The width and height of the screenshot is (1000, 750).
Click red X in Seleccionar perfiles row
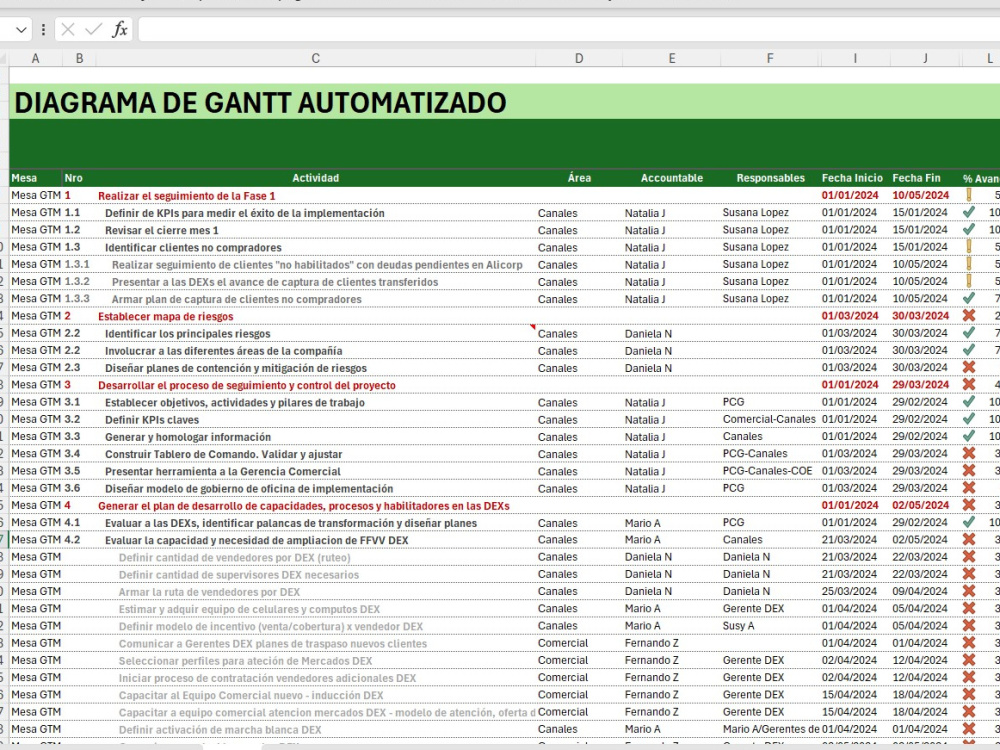pos(969,660)
